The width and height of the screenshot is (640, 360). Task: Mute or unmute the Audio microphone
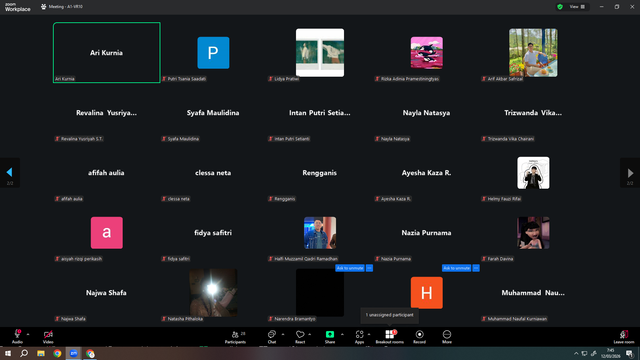pos(17,336)
